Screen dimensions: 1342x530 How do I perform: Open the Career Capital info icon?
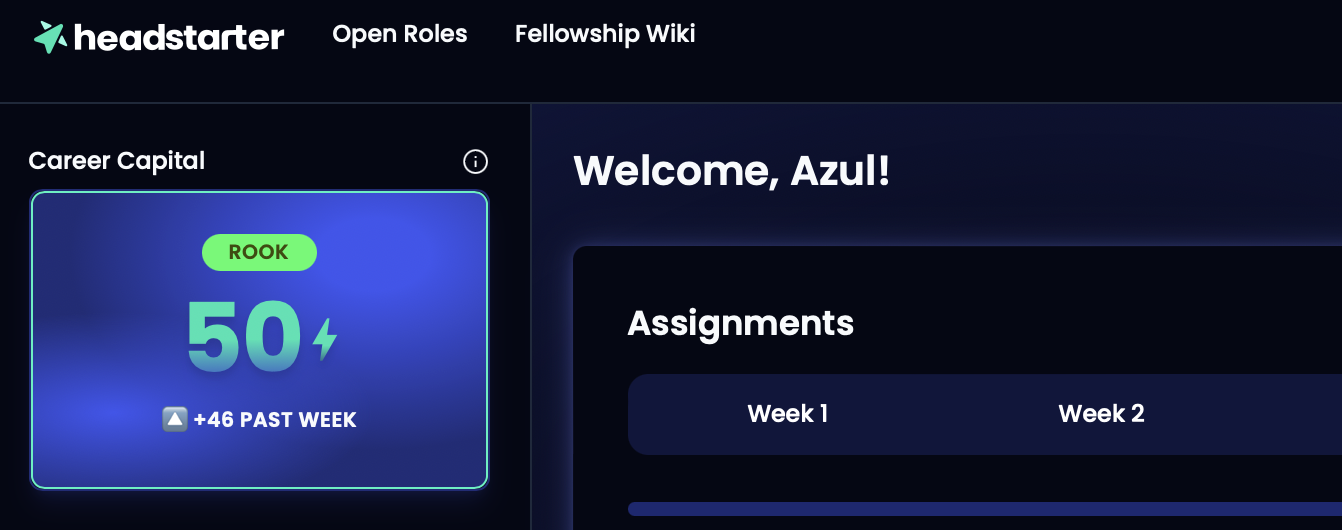tap(476, 161)
